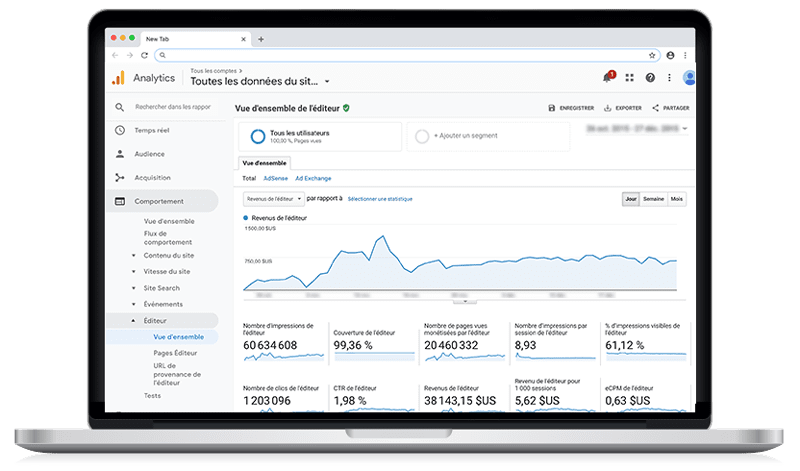Open the Chrome profile icon
The width and height of the screenshot is (800, 471).
pos(670,55)
